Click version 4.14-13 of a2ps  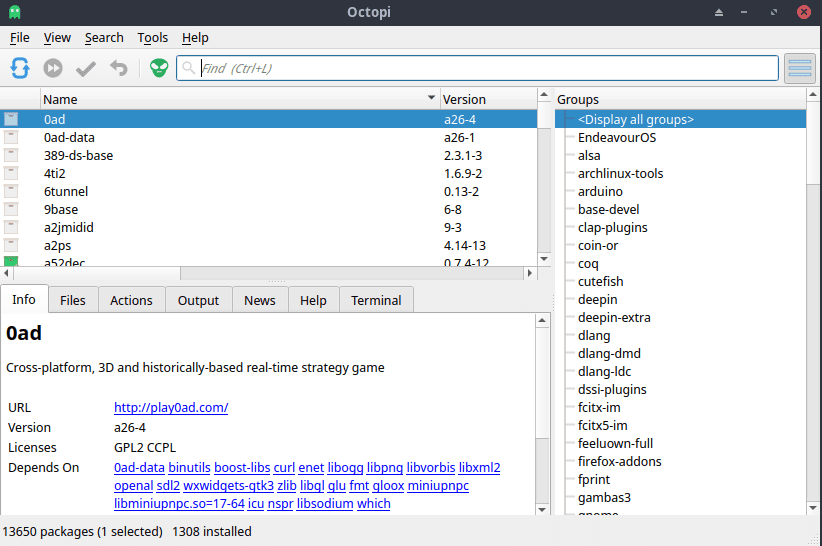click(465, 246)
